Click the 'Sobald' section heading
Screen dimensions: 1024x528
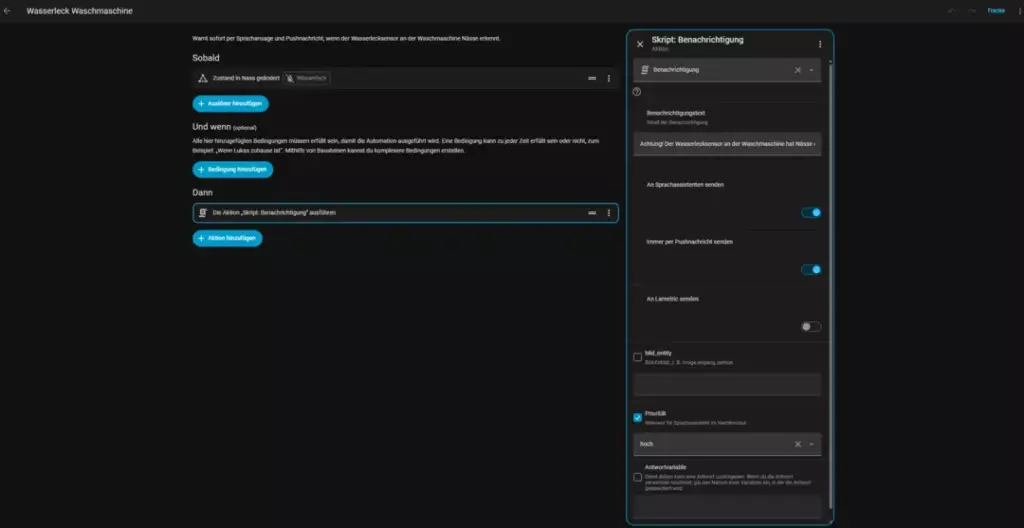206,58
